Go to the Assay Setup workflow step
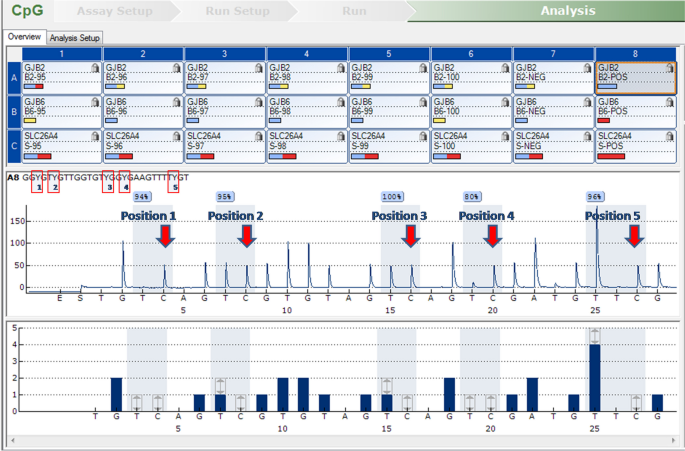Image resolution: width=685 pixels, height=451 pixels. (115, 11)
